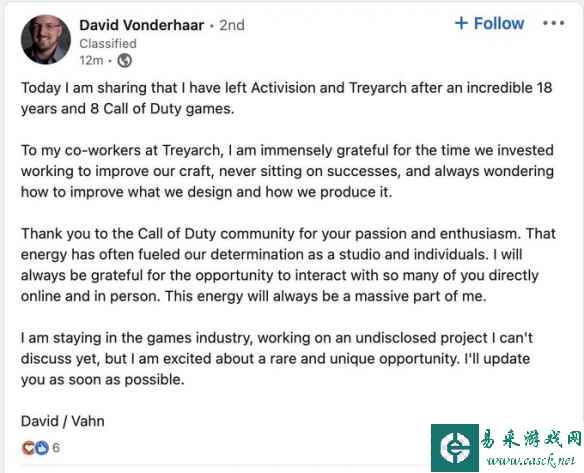Click the 2nd connection degree label
Image resolution: width=584 pixels, height=473 pixels.
tap(232, 25)
